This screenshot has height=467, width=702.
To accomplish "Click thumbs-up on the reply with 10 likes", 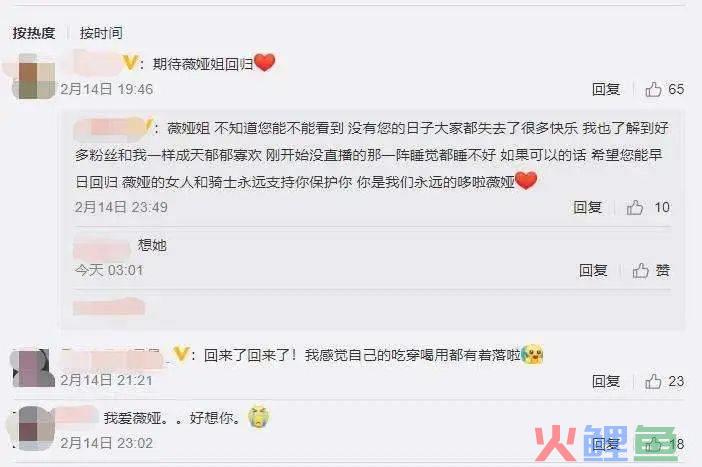I will tap(635, 207).
